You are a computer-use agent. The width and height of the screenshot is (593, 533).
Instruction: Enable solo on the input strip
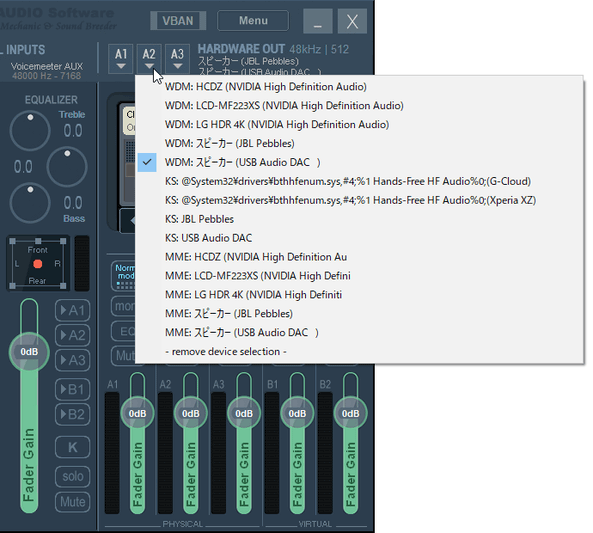tap(73, 476)
